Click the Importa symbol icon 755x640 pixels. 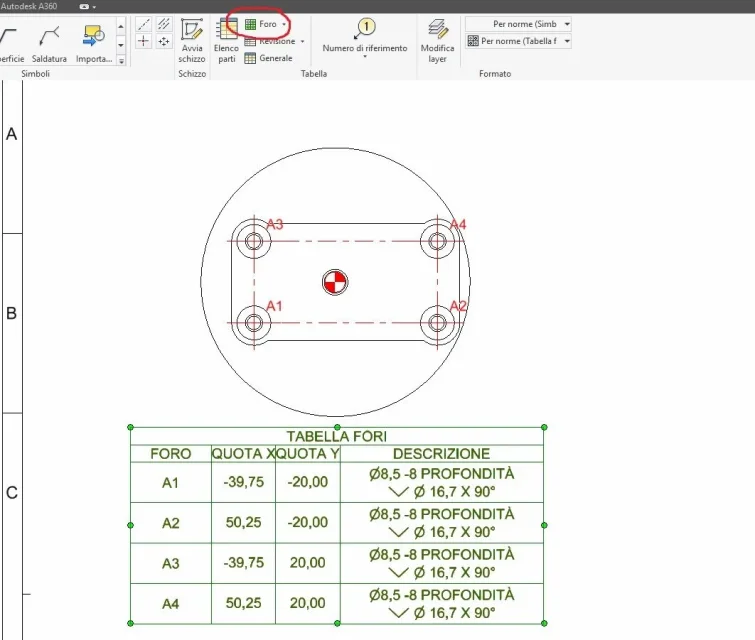pos(94,44)
